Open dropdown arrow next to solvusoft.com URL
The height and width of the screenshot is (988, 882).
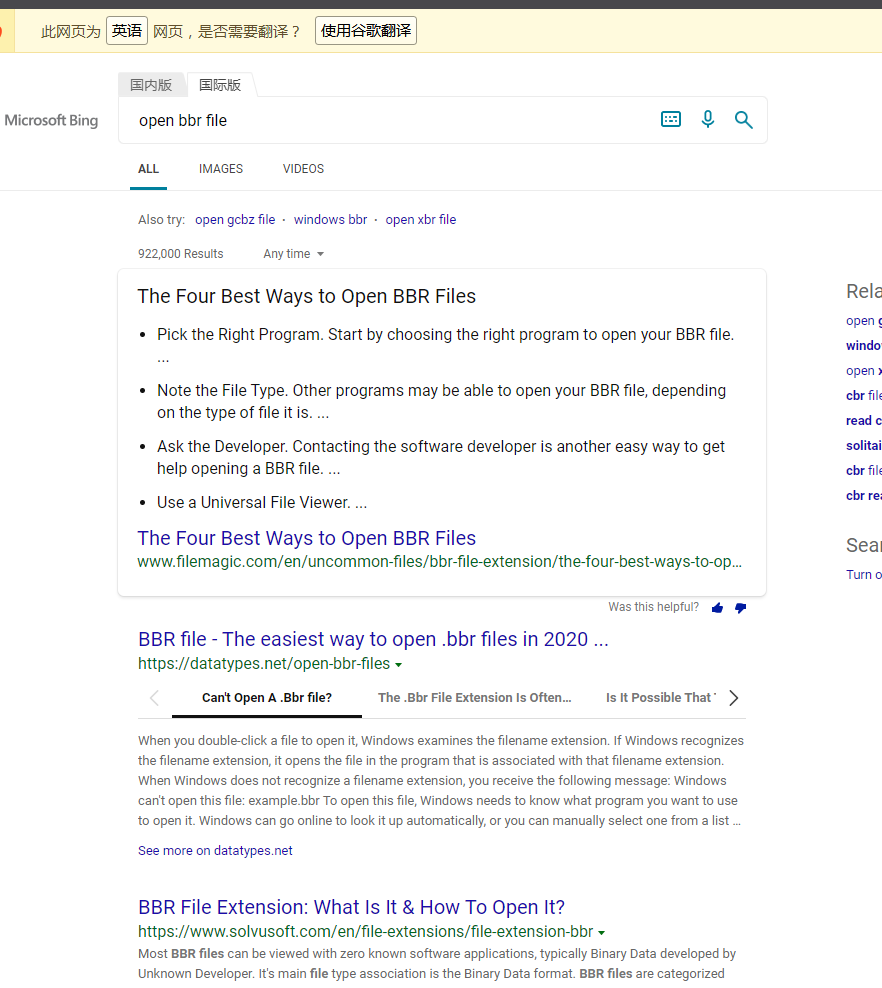602,933
